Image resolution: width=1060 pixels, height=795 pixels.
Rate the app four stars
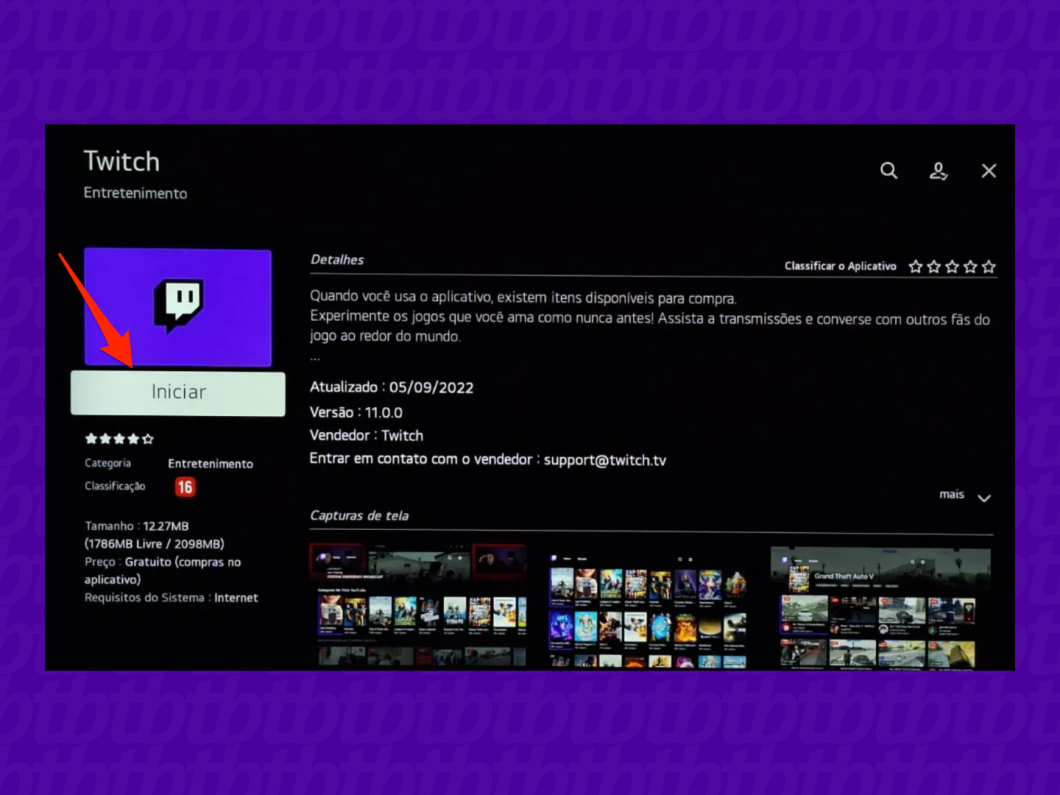pos(970,266)
